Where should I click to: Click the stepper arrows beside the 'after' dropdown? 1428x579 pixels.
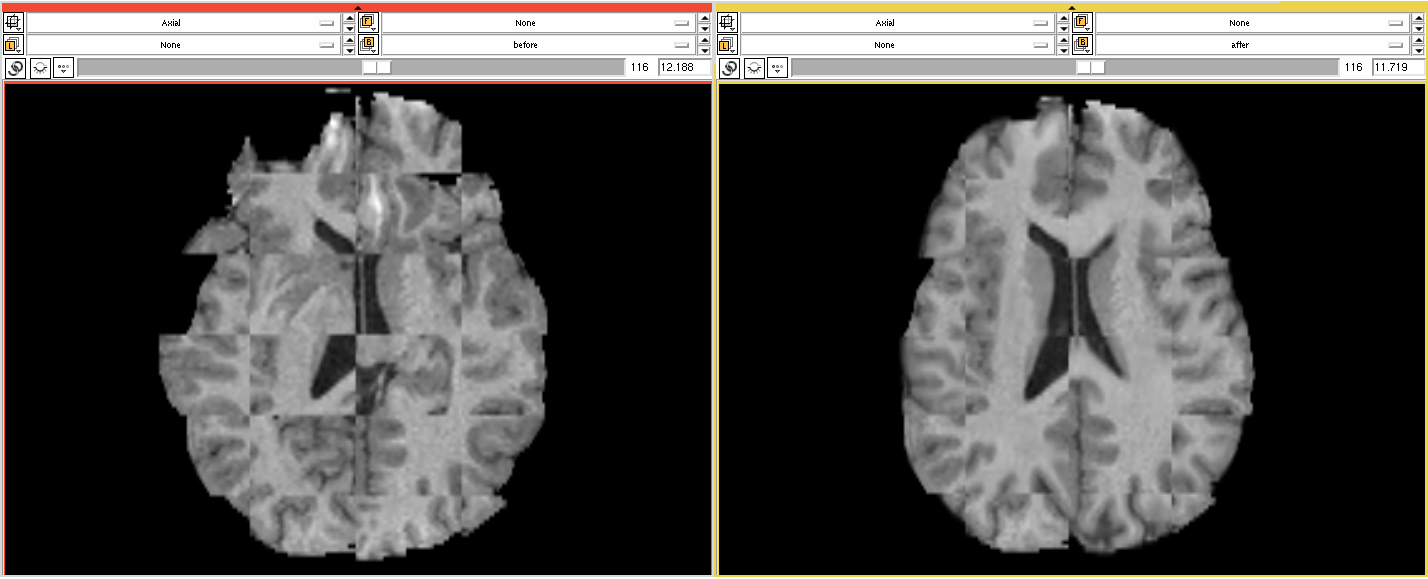tap(1418, 45)
